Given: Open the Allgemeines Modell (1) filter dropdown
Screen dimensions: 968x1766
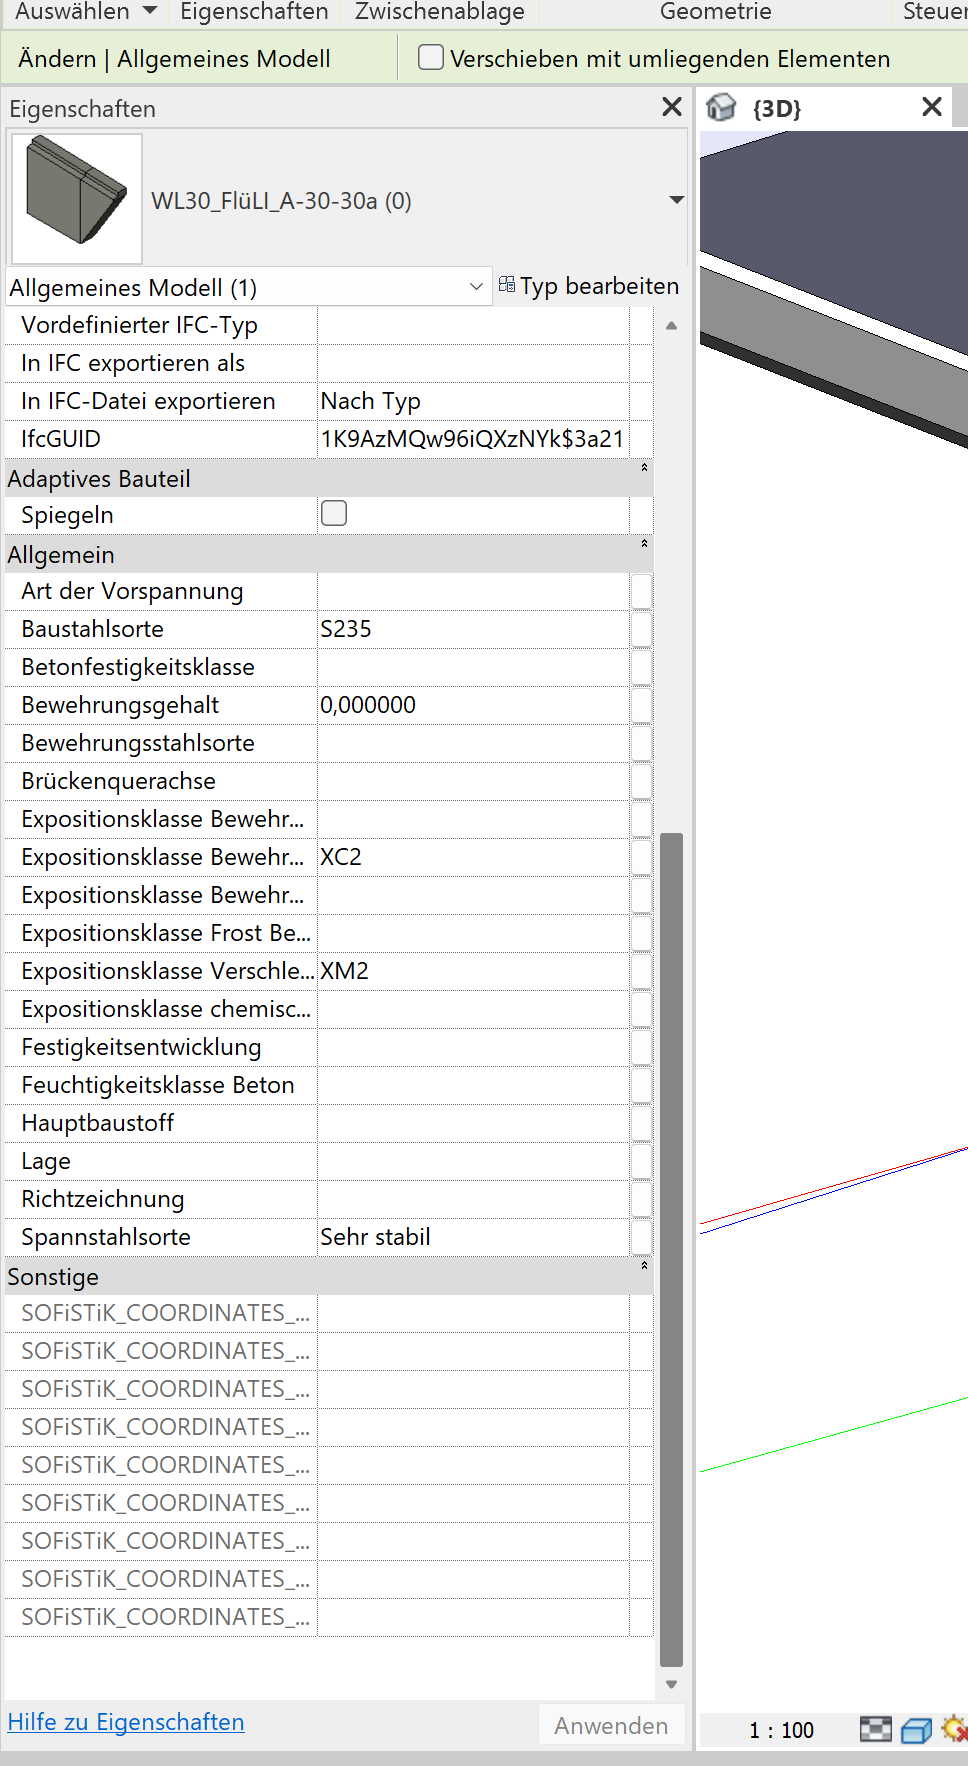Looking at the screenshot, I should coord(476,287).
